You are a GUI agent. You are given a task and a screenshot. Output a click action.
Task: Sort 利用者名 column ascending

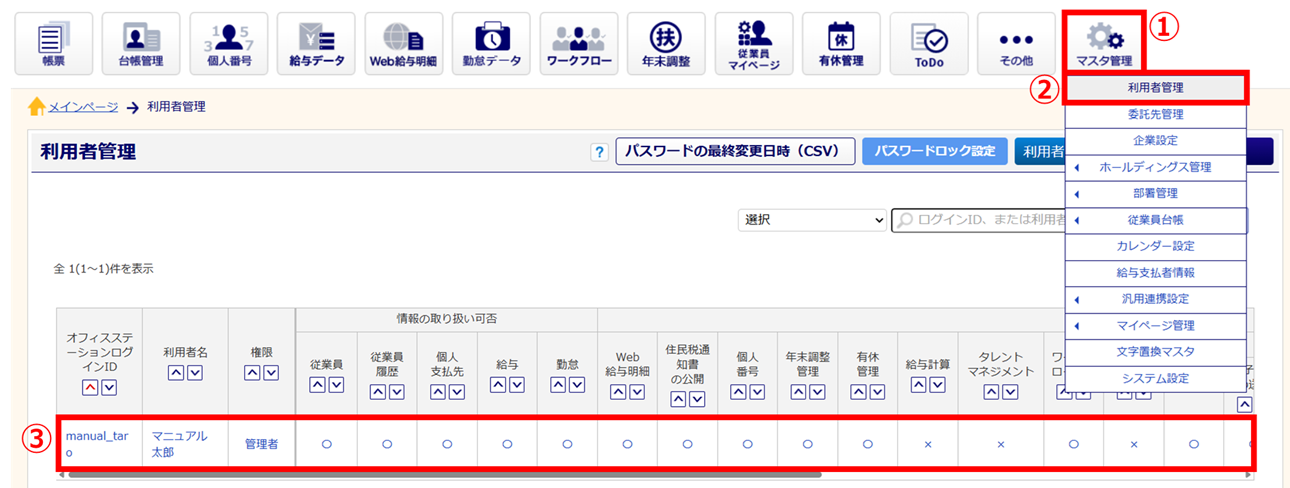coord(176,373)
